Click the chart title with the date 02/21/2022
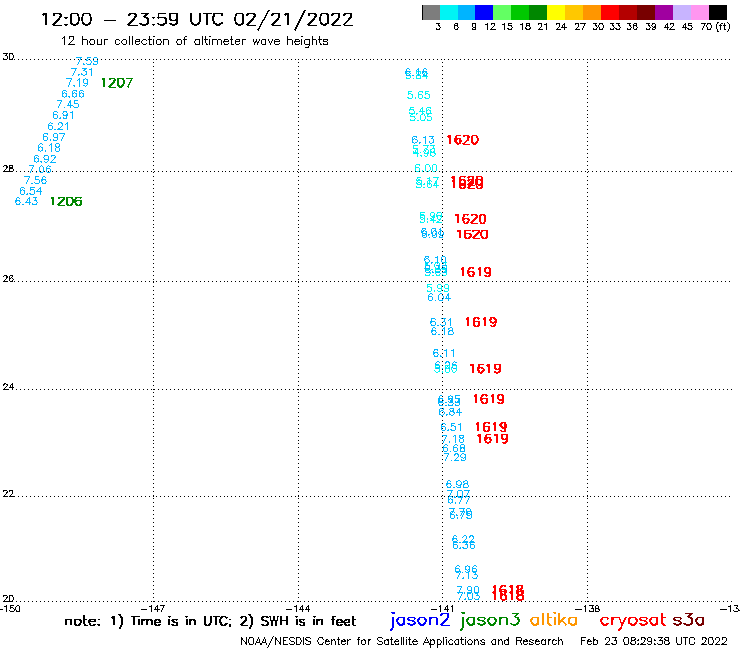 click(197, 19)
